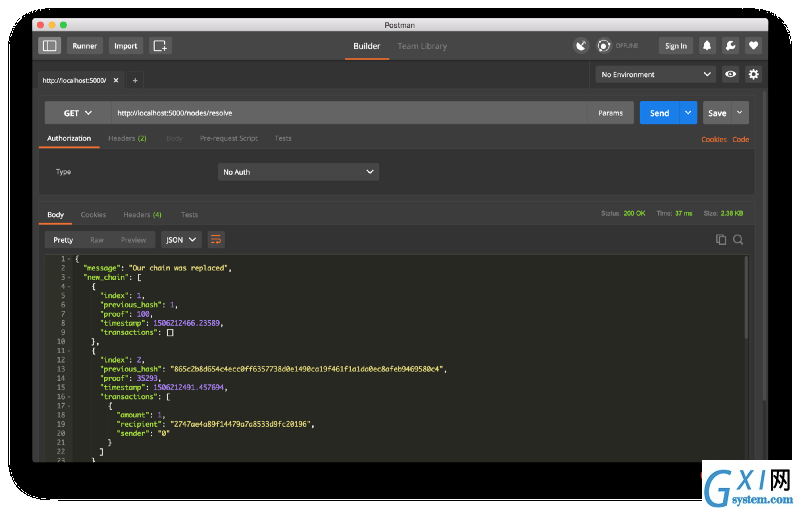Click the Runner button
Image resolution: width=800 pixels, height=508 pixels.
[85, 45]
